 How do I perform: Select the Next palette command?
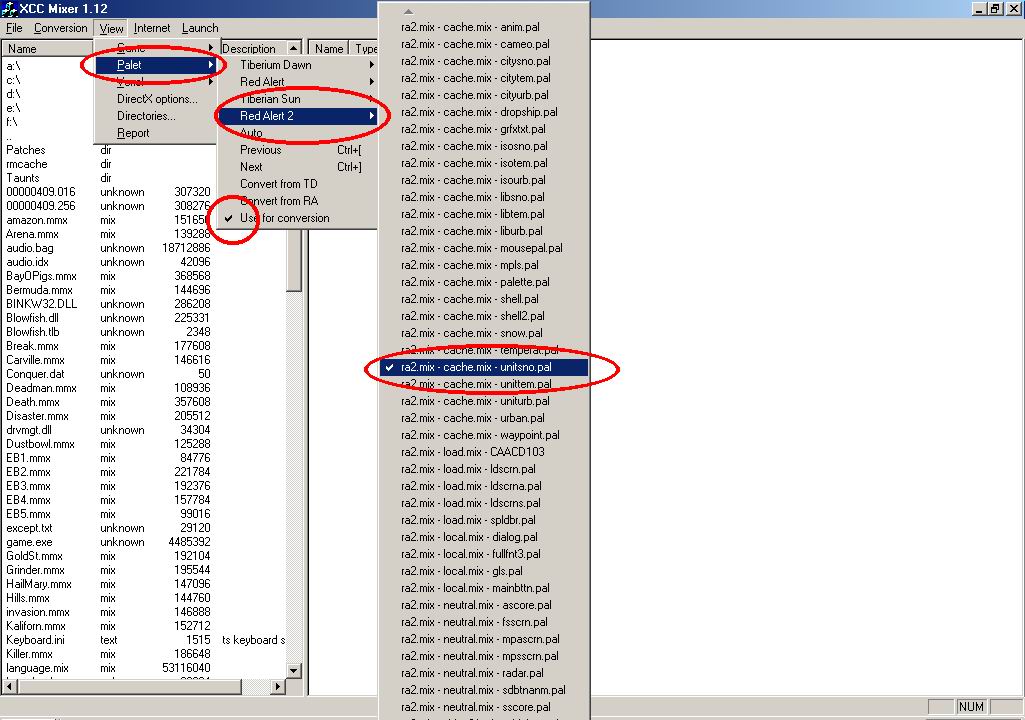pos(298,167)
